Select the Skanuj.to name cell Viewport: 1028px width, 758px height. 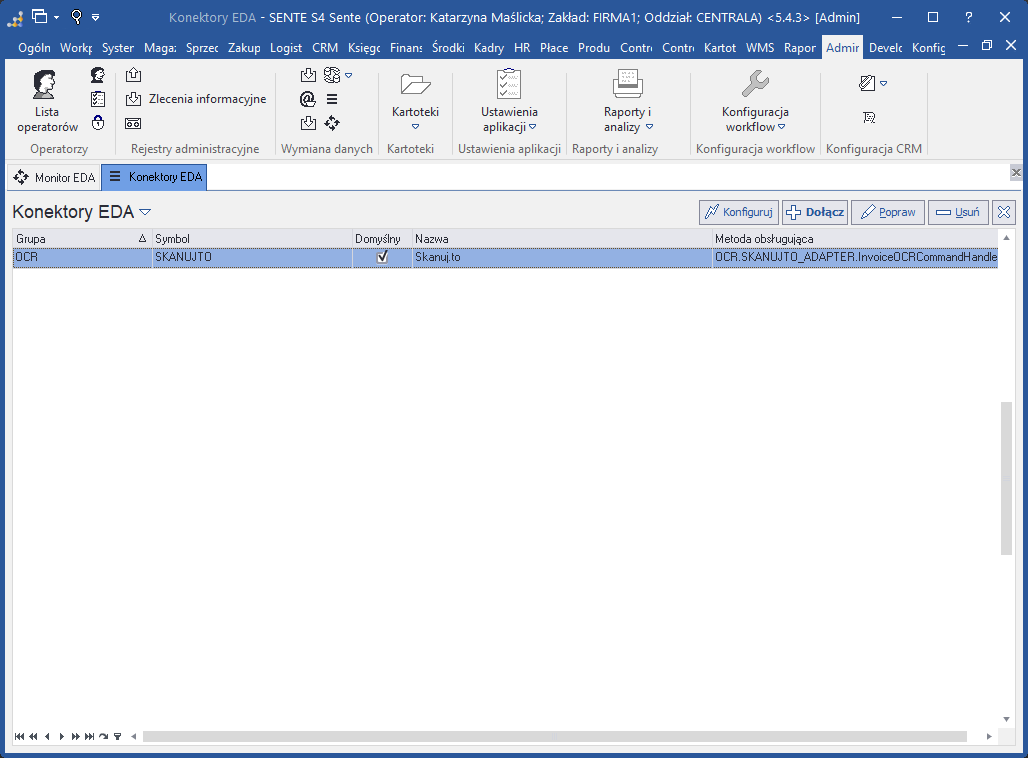pos(563,257)
